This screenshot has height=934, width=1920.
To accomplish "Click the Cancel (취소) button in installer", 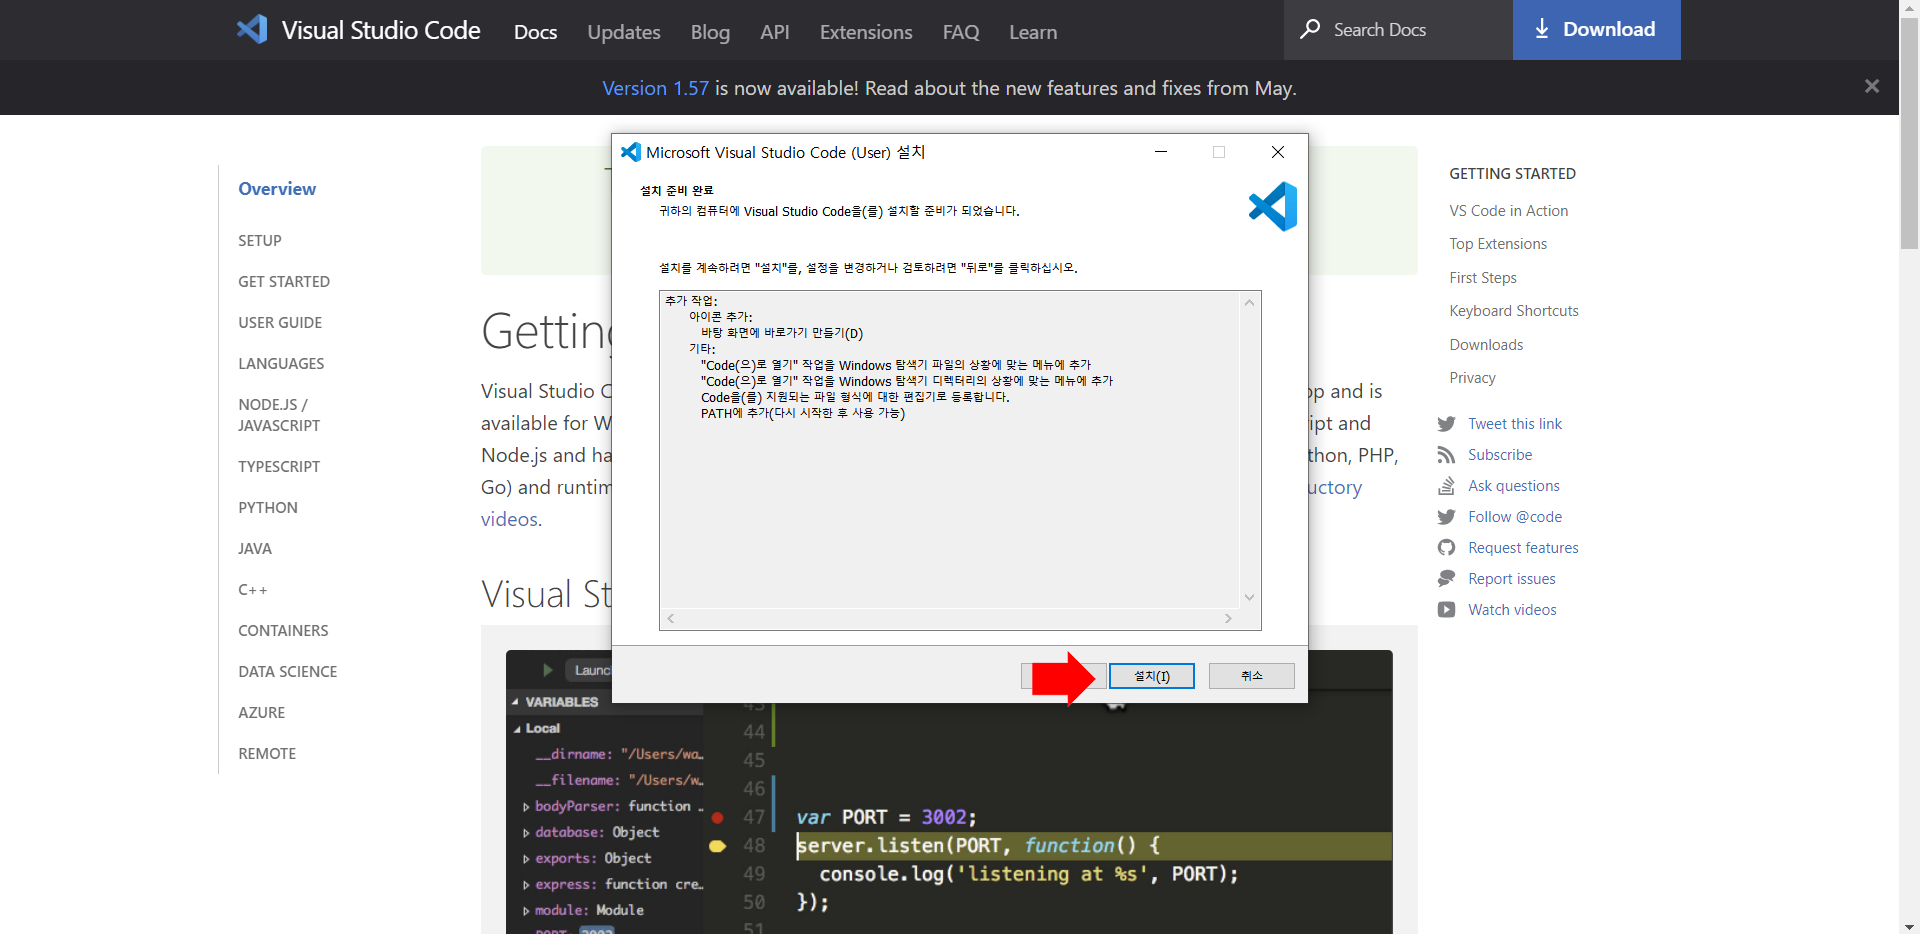I will pos(1252,676).
